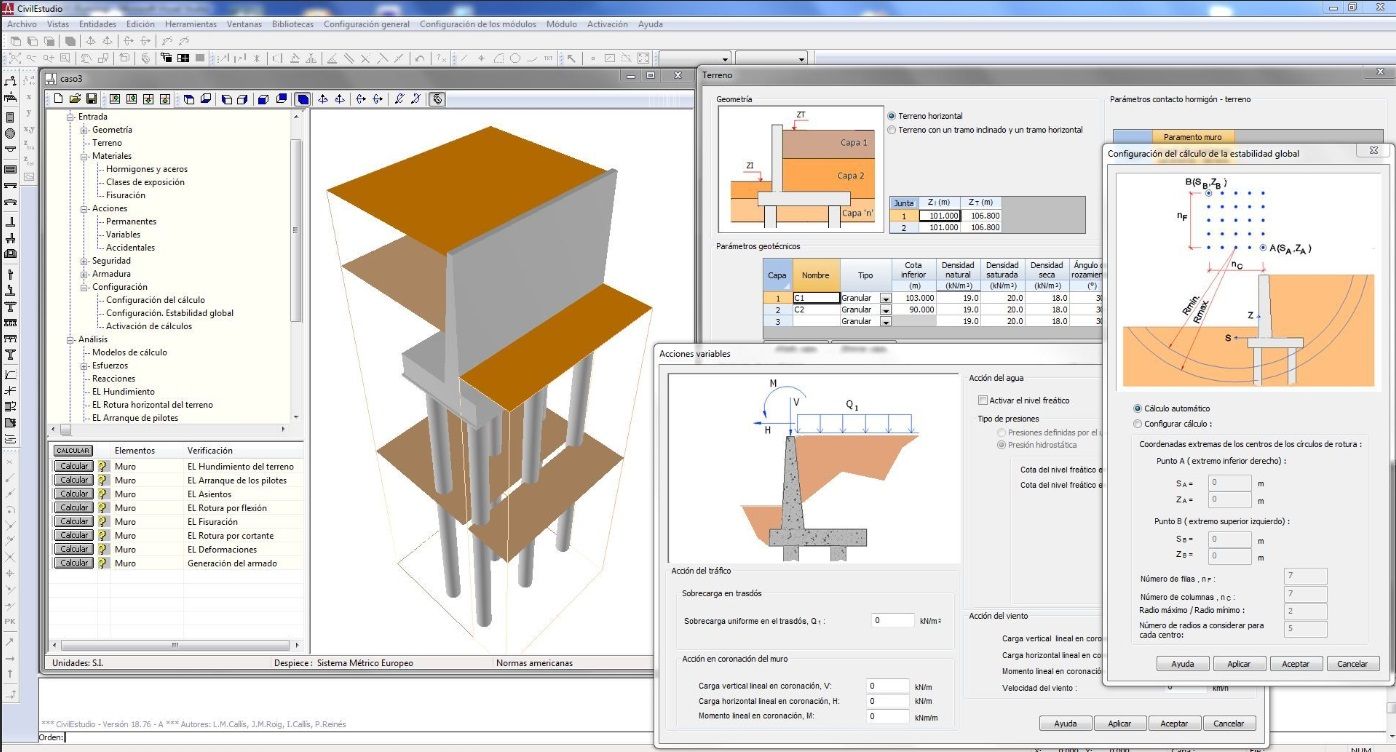Click the black-and-white grid icon in the main toolbar
The image size is (1396, 752).
[x=183, y=58]
